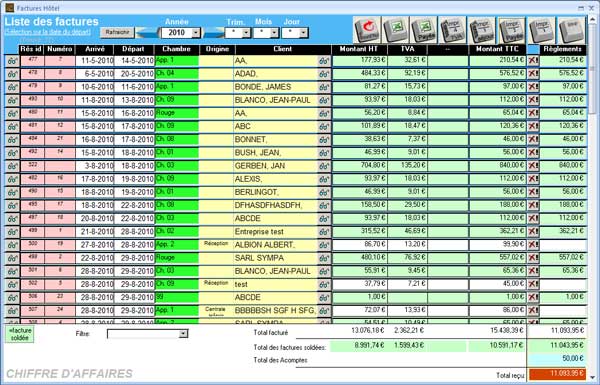Click the 'Sélection sur la date du départ' link
The image size is (600, 385).
coord(48,32)
